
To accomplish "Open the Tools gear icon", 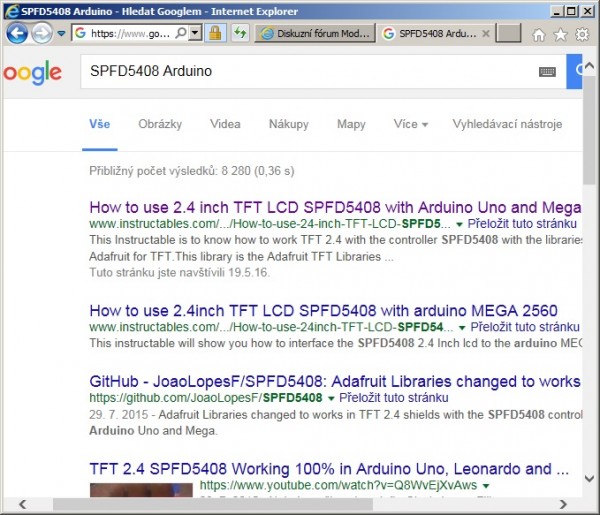I will [x=582, y=34].
